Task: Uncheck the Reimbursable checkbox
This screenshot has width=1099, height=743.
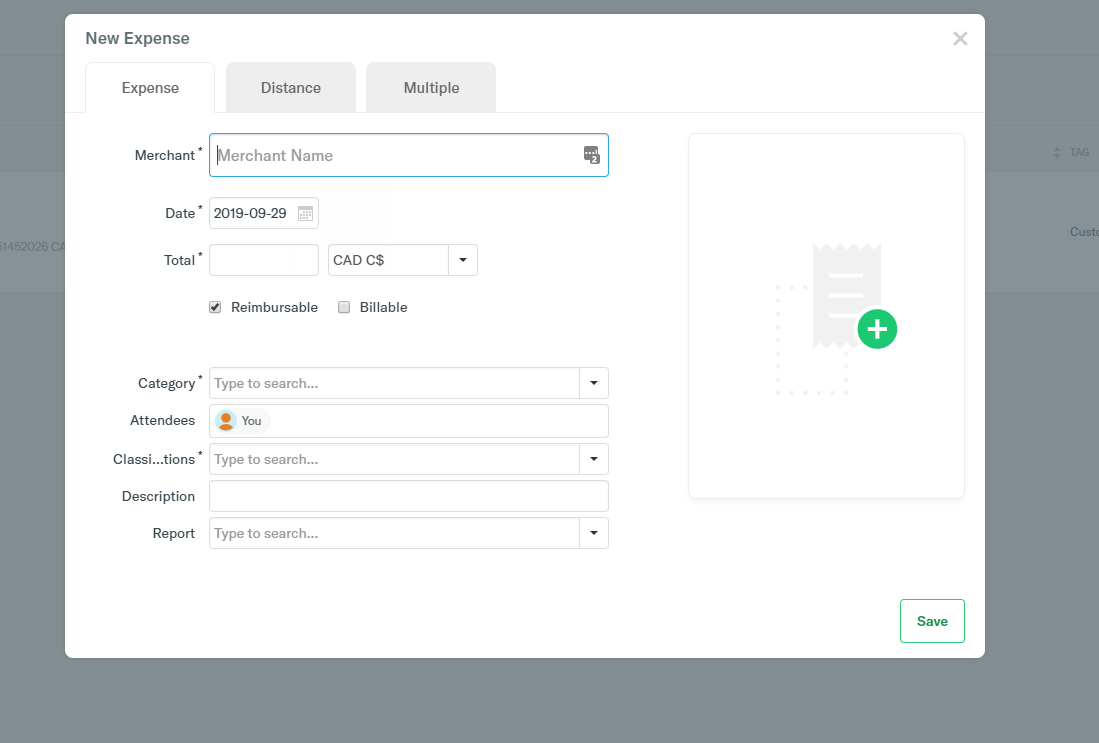Action: [x=215, y=307]
